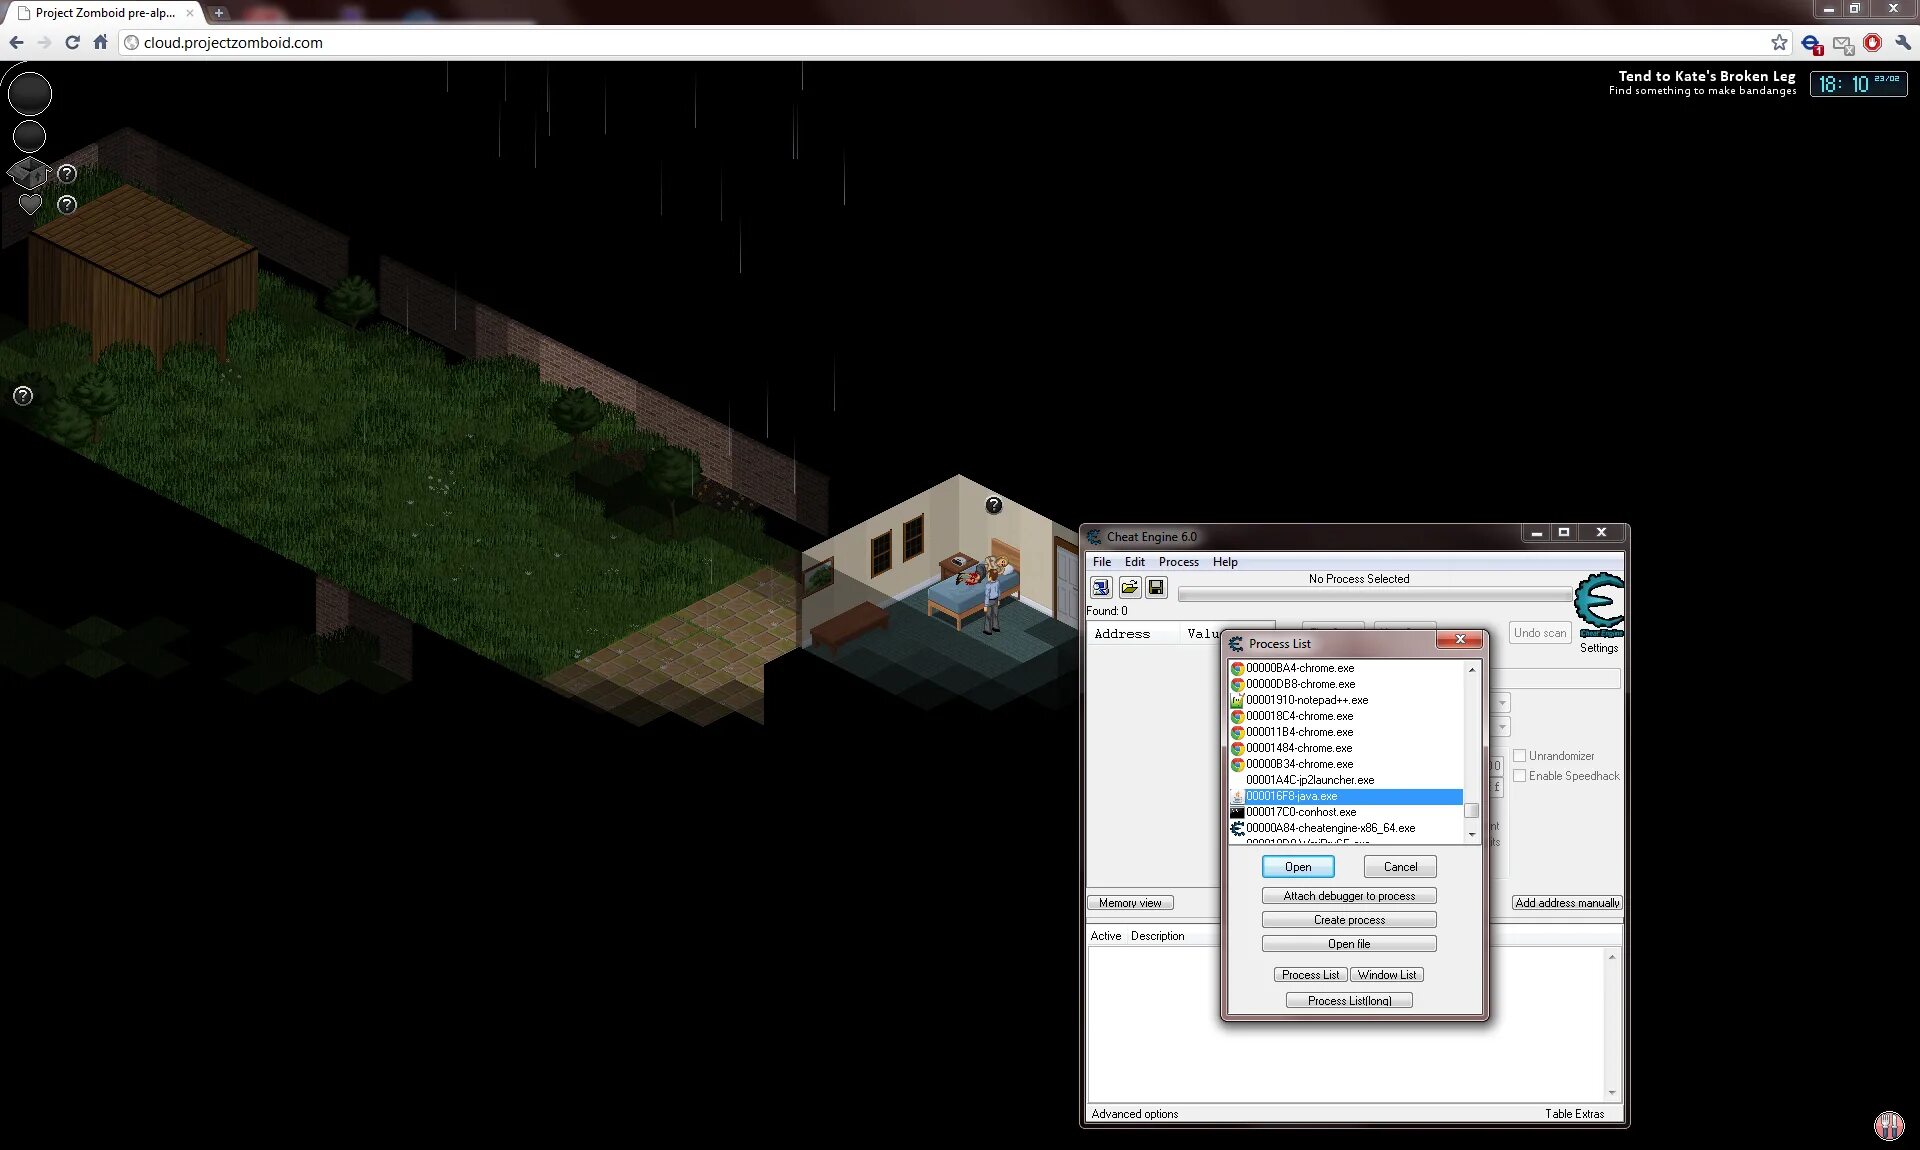This screenshot has height=1150, width=1920.
Task: Open the Process menu in Cheat Engine
Action: (1176, 561)
